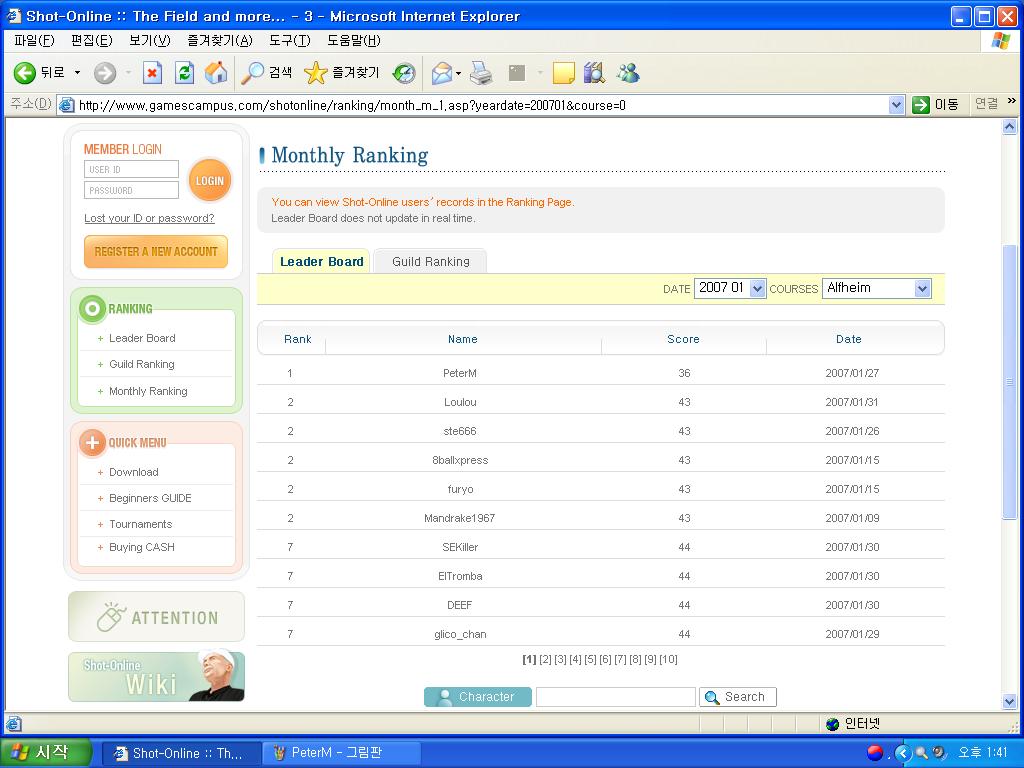Open the 도움말(H) menu
This screenshot has height=768, width=1024.
coord(353,40)
